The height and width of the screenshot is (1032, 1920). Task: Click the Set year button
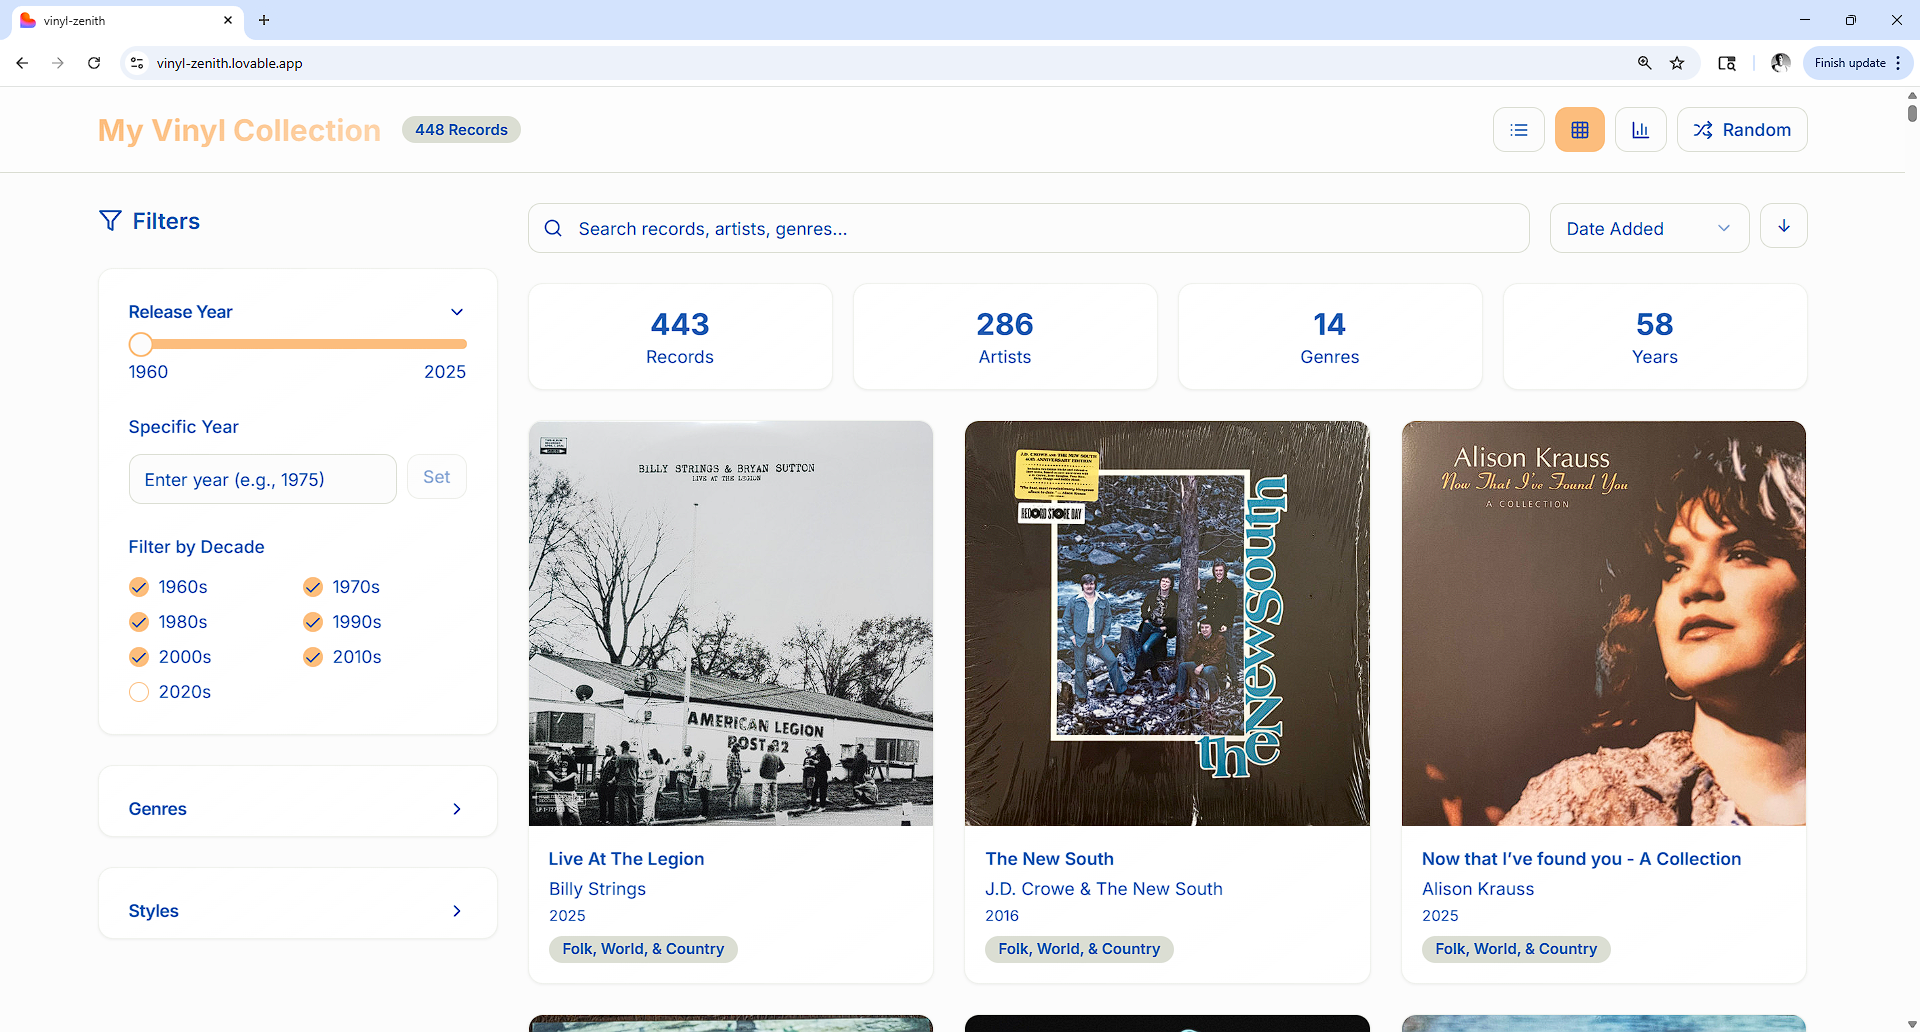(436, 478)
